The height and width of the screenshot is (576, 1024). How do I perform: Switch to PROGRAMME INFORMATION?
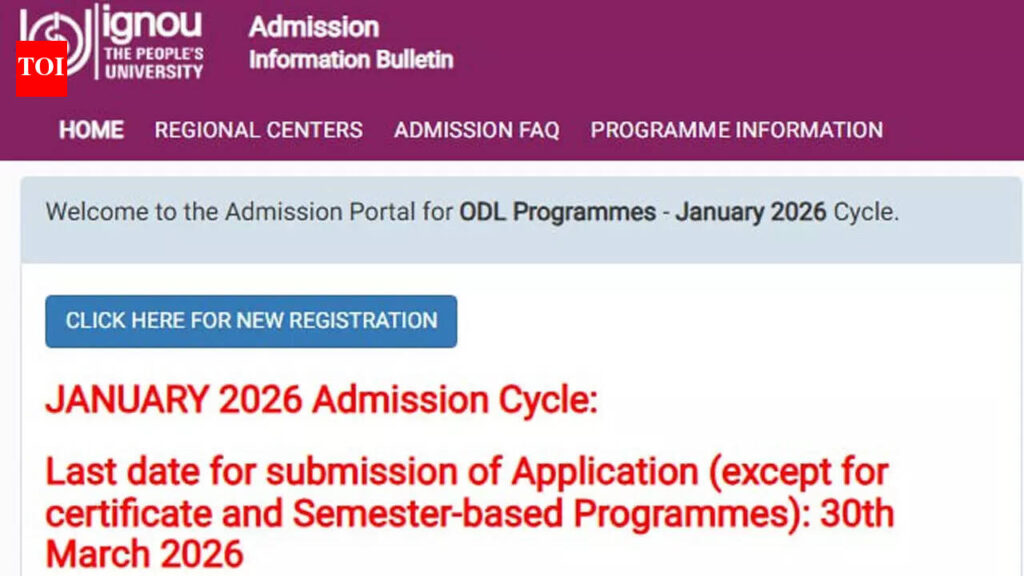point(736,130)
